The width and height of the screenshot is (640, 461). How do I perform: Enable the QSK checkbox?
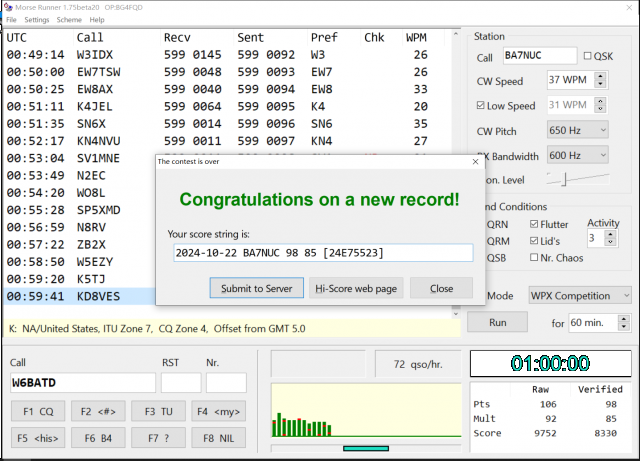587,56
